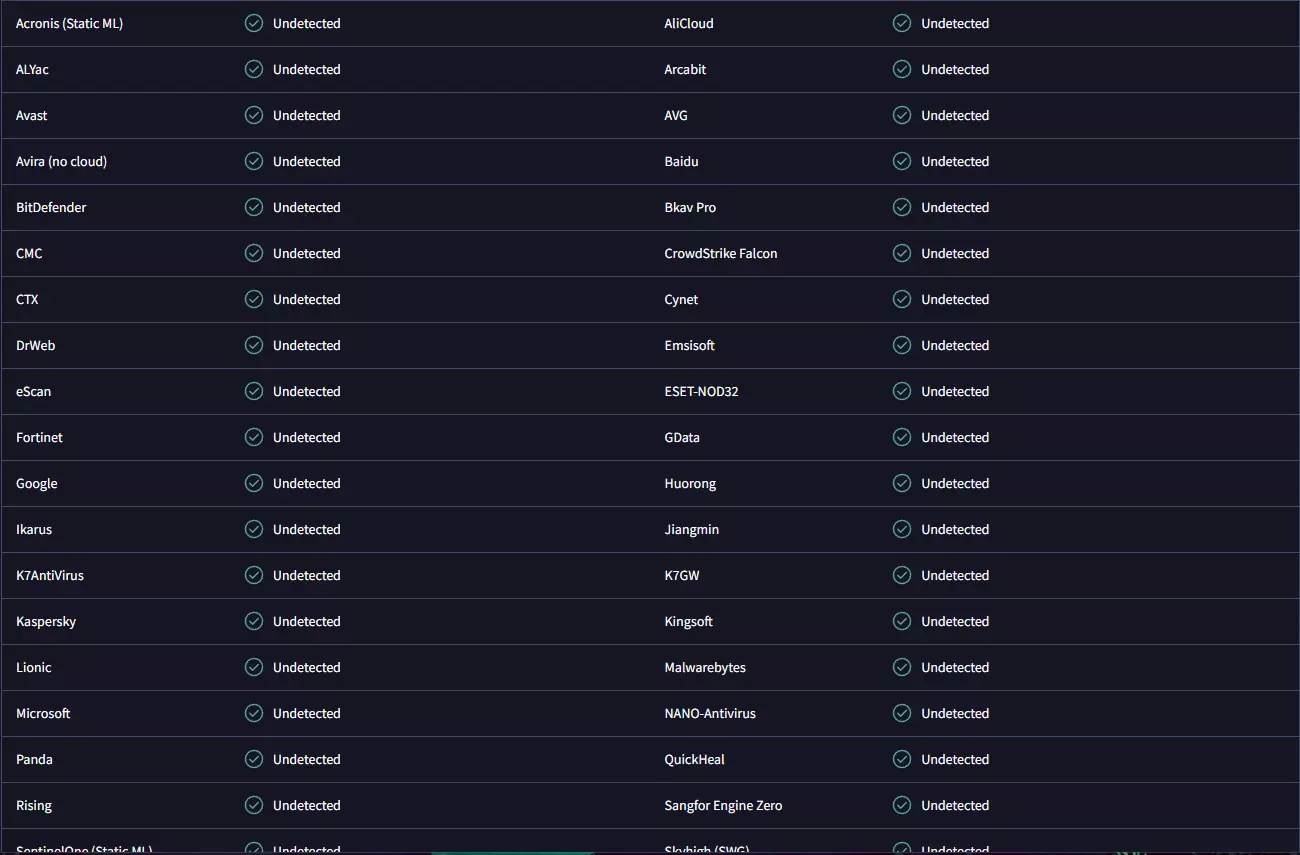1300x855 pixels.
Task: Click the check icon in BitDefender row
Action: coord(254,207)
